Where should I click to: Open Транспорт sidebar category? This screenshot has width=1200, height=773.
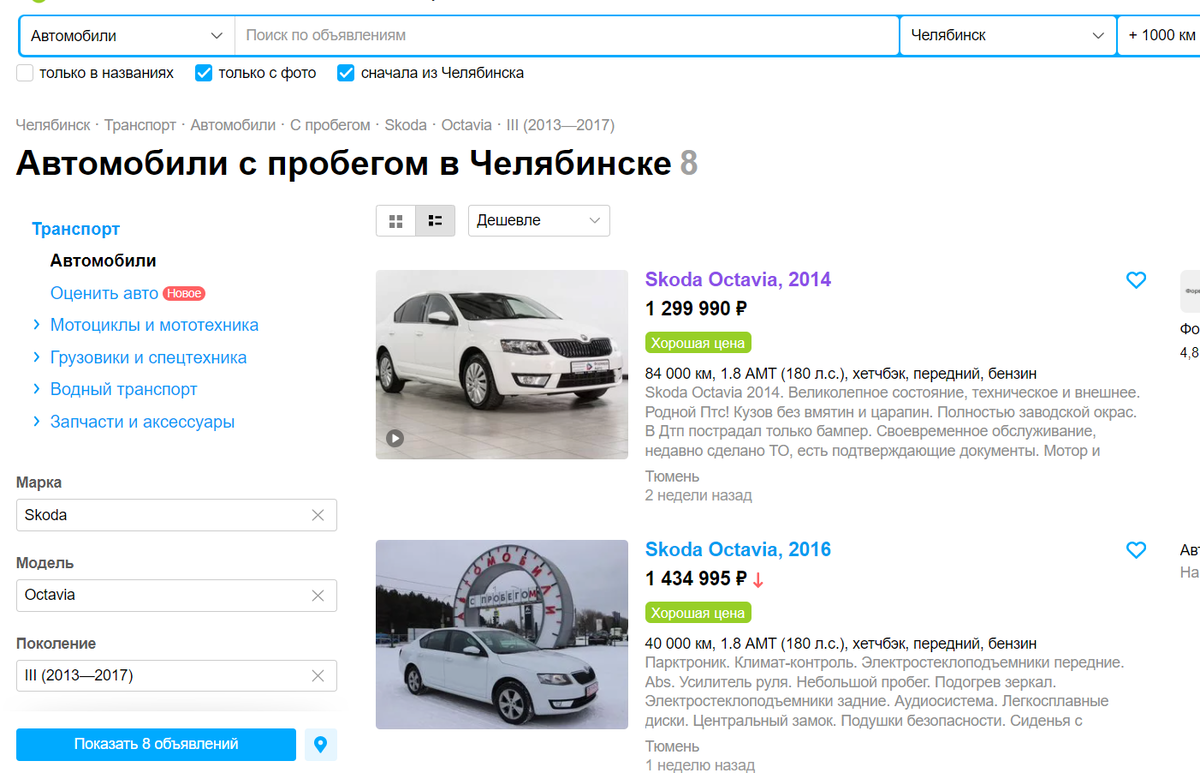tap(76, 229)
